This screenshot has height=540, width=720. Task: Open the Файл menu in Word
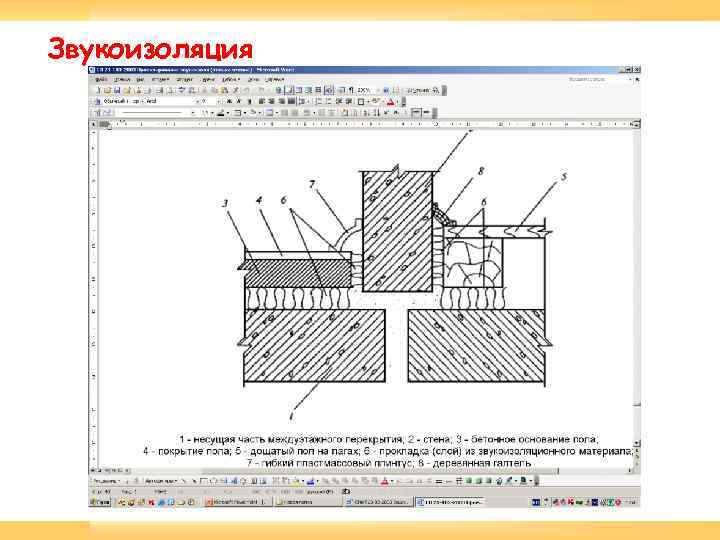pos(101,79)
